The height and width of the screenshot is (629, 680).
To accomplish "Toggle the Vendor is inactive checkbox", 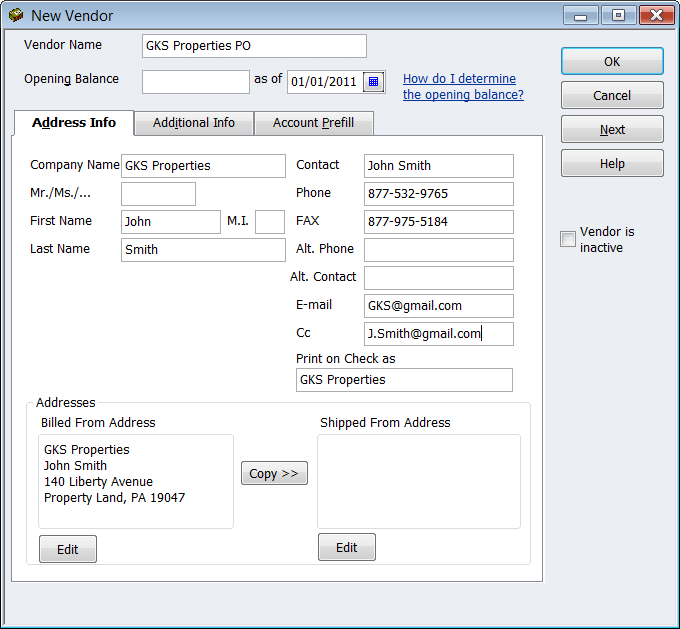I will coord(568,239).
